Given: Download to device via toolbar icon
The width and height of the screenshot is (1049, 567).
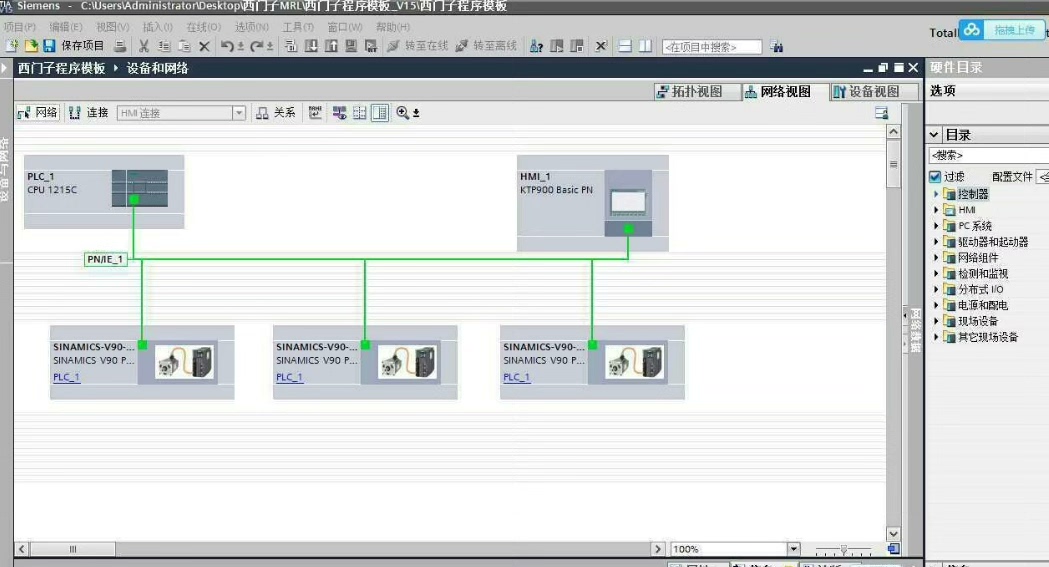Looking at the screenshot, I should tap(311, 46).
